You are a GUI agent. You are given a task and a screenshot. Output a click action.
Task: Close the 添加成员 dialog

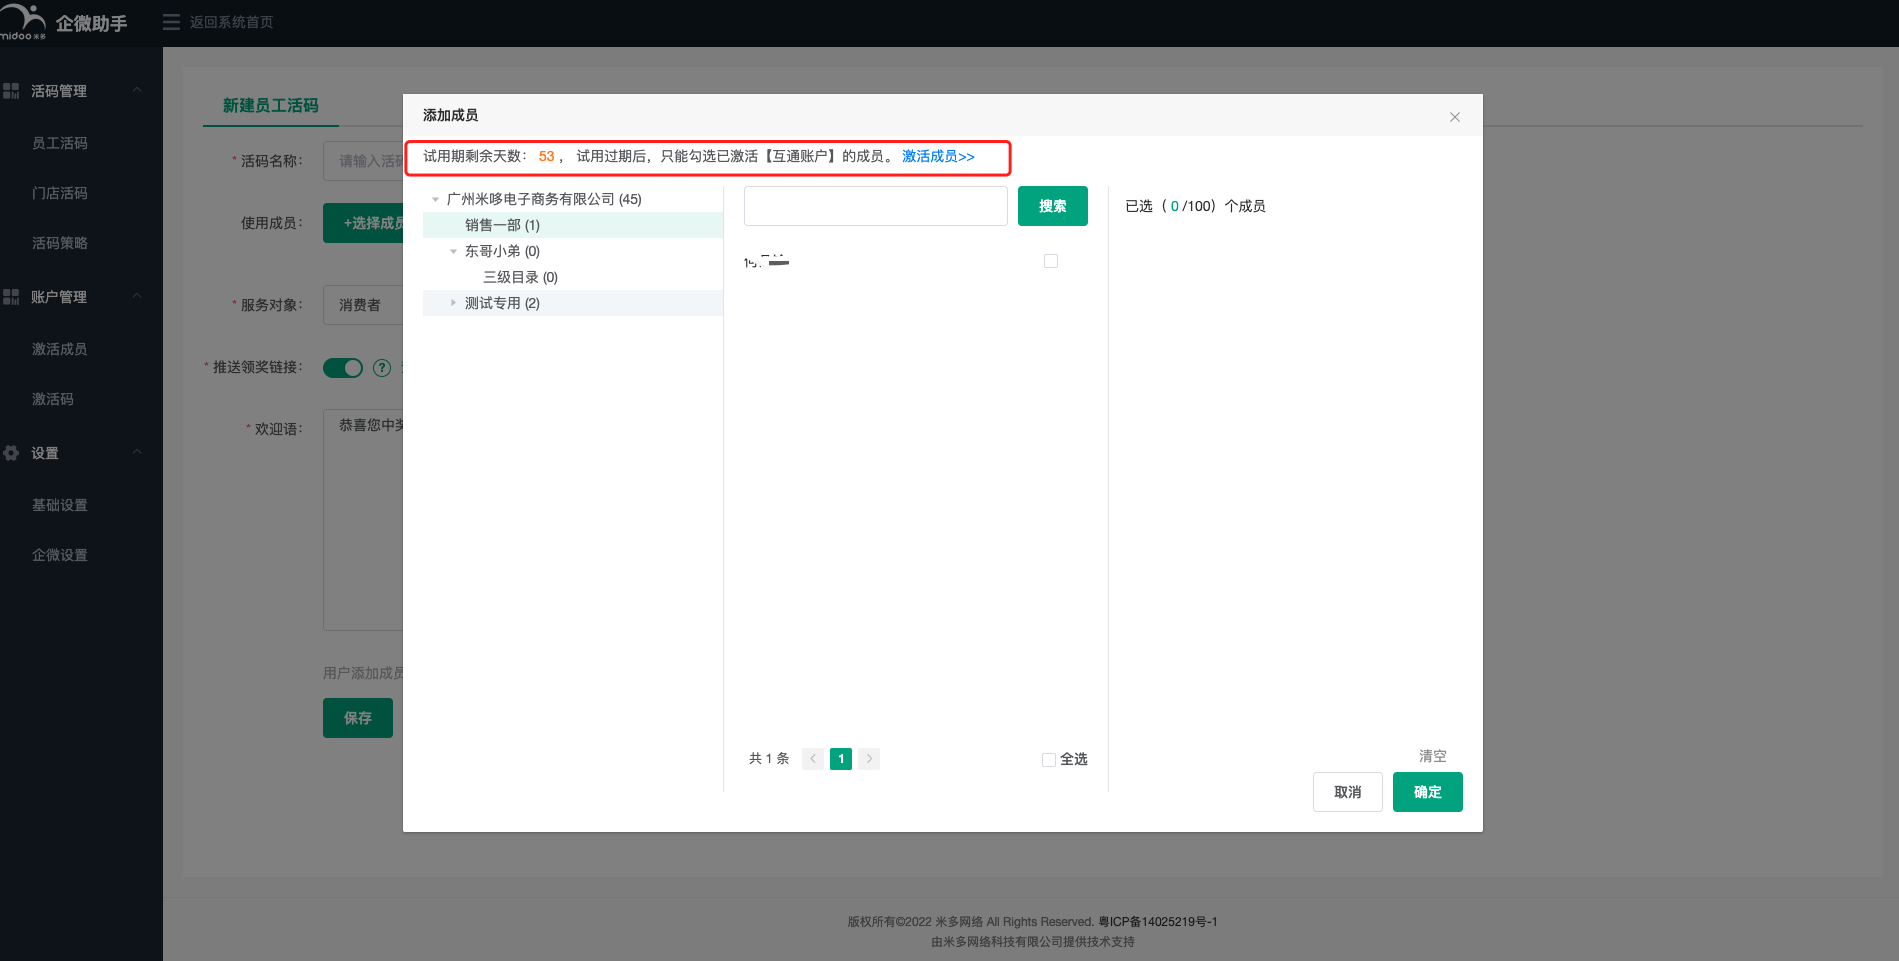[1455, 117]
